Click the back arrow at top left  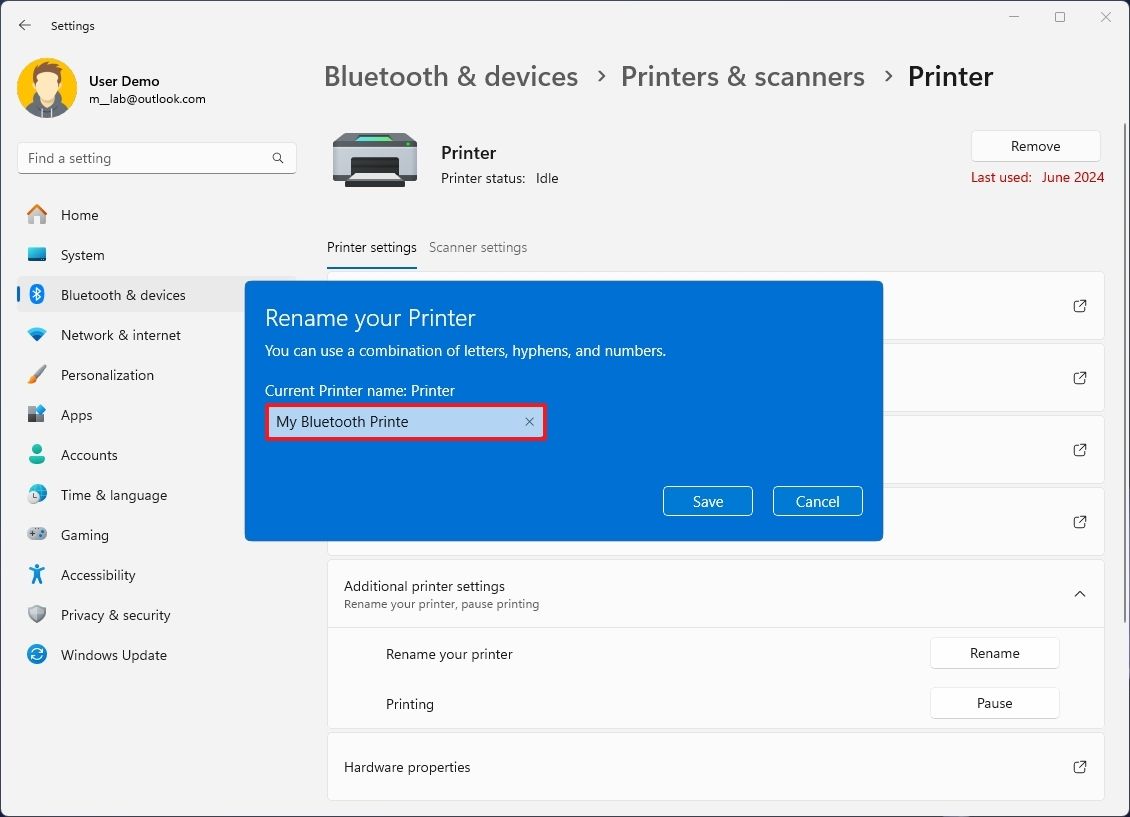24,25
